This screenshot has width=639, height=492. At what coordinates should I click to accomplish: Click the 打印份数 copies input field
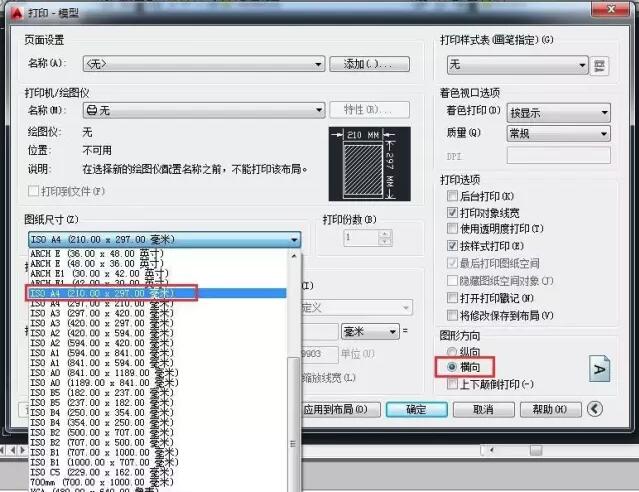[361, 238]
